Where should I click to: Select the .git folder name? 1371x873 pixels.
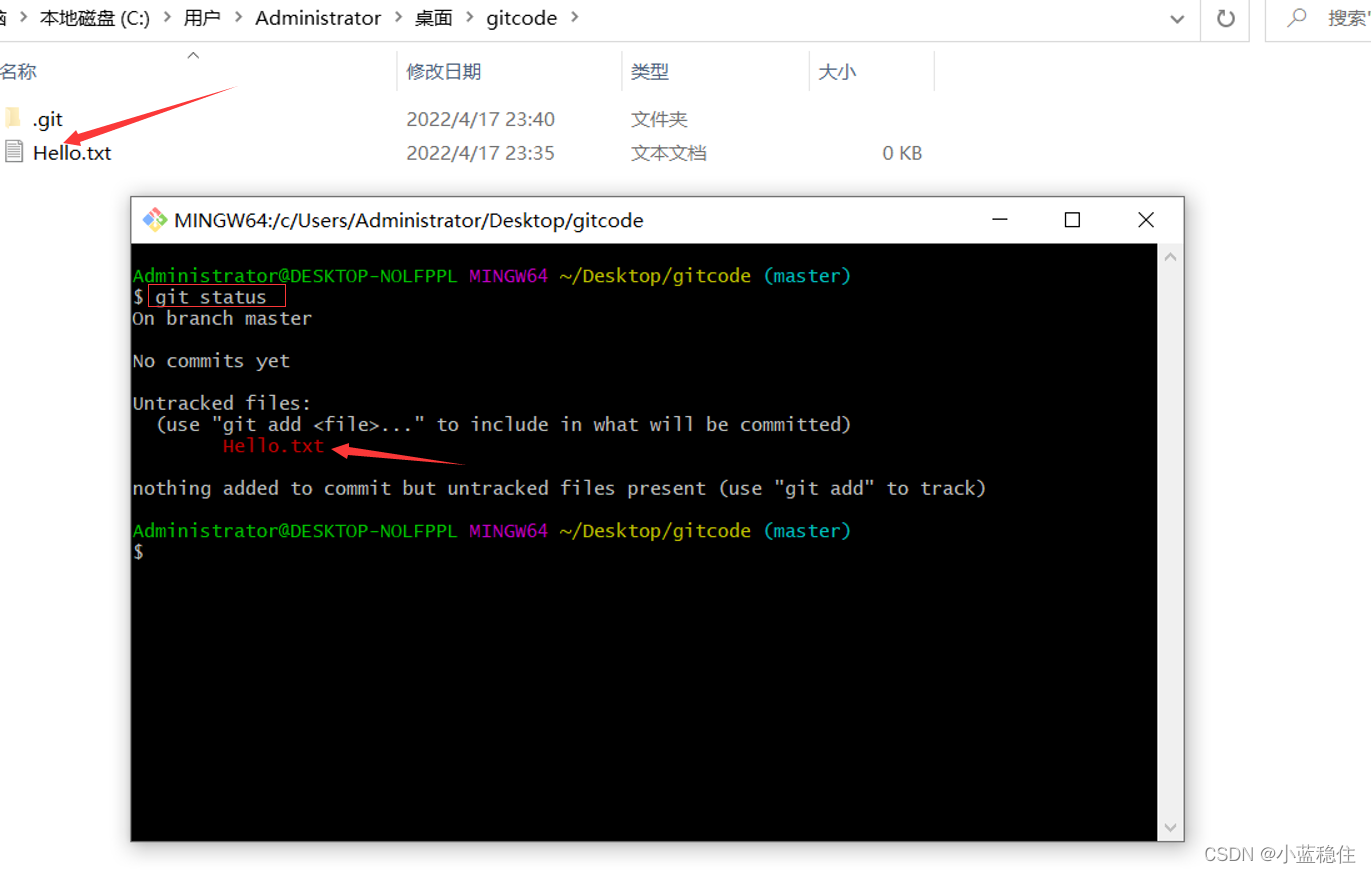click(x=47, y=120)
